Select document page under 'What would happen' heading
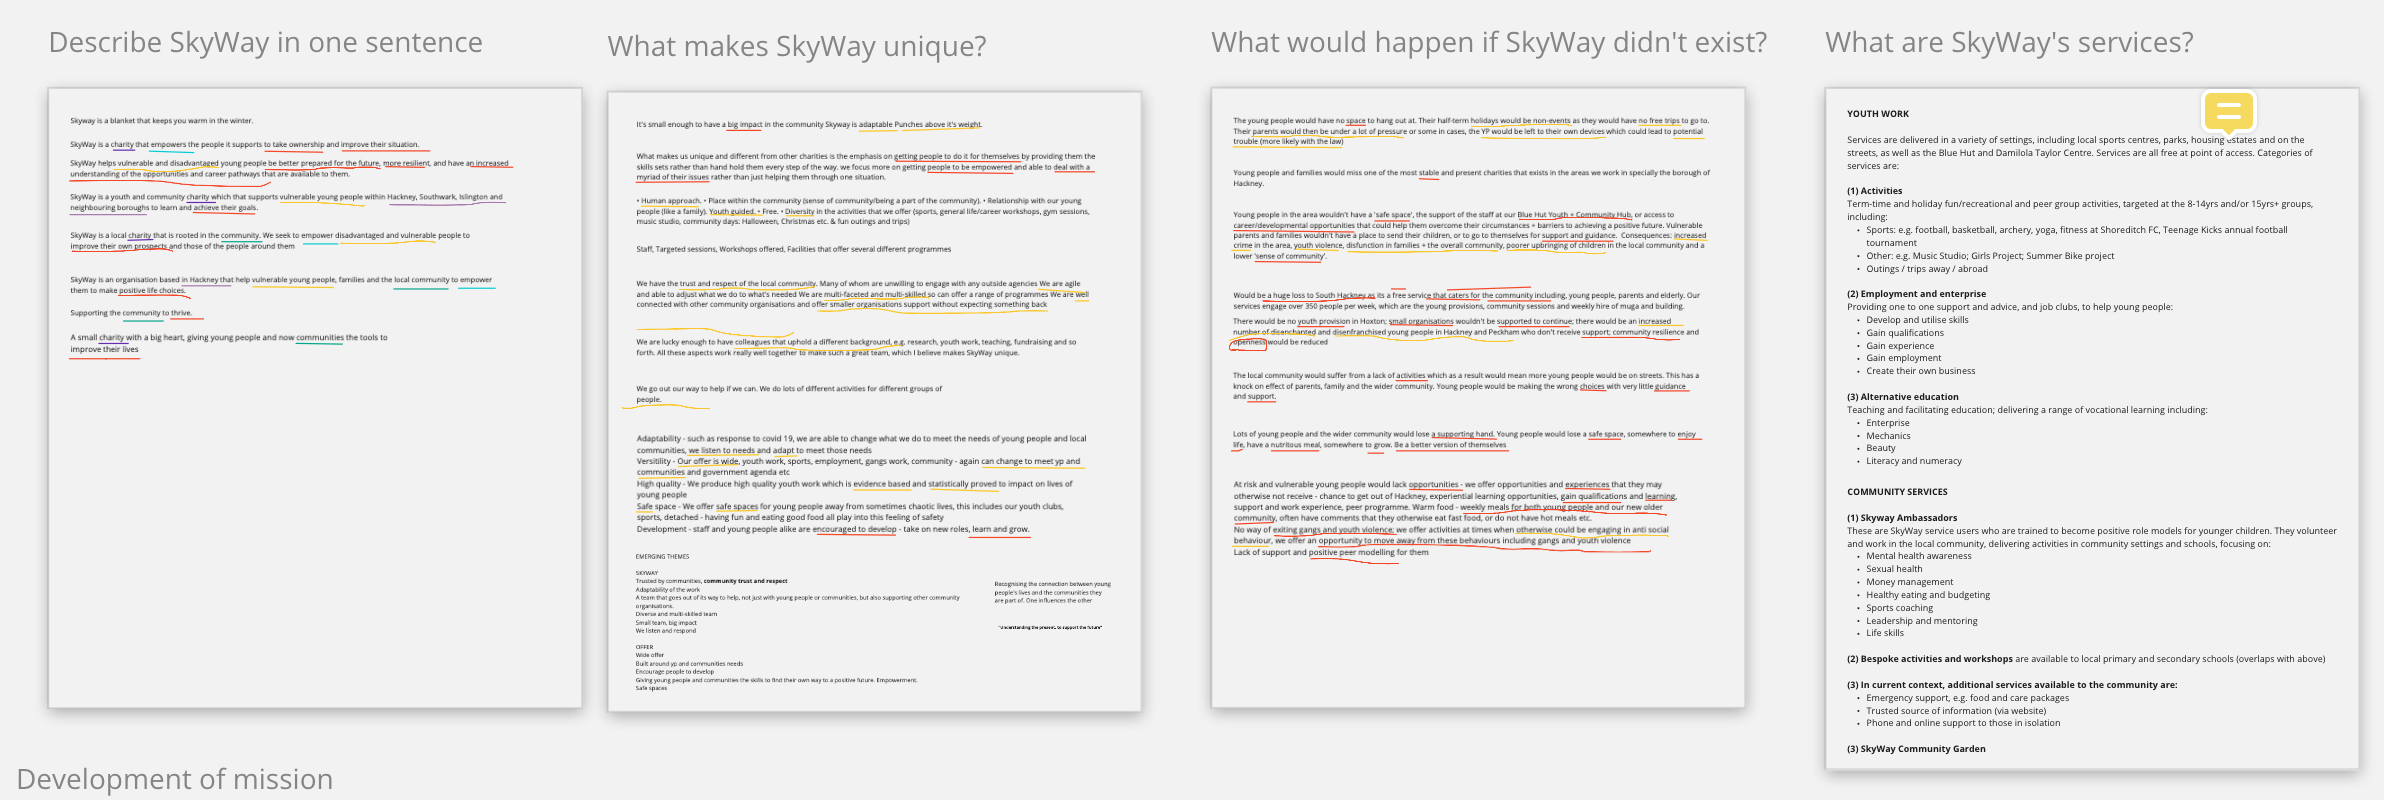The image size is (2384, 800). coord(1478,398)
